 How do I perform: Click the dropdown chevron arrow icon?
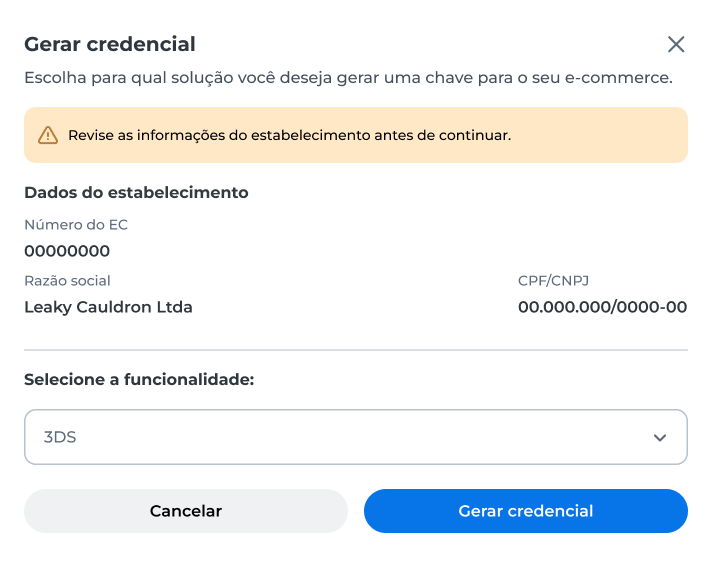660,437
